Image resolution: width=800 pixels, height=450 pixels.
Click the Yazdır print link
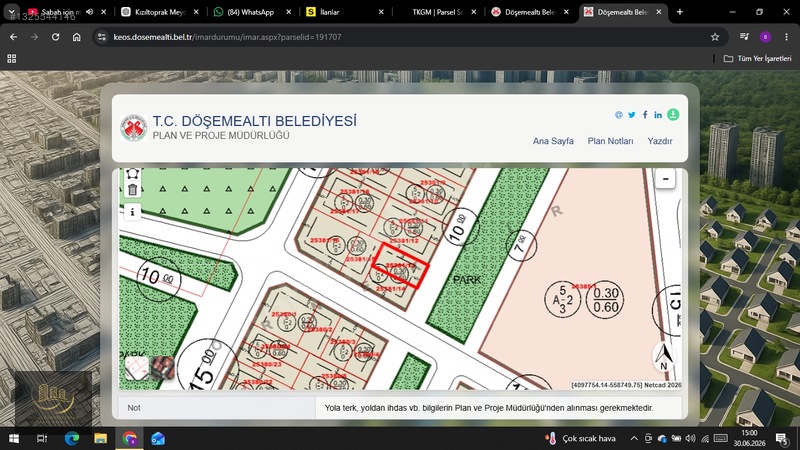pos(660,141)
